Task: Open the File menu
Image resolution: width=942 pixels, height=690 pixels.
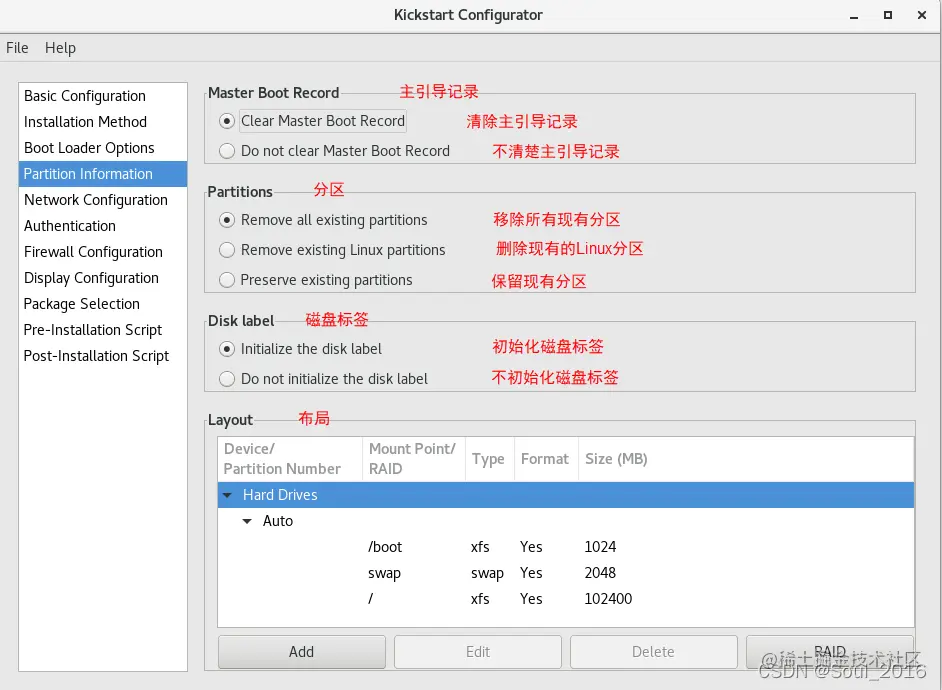Action: click(17, 47)
